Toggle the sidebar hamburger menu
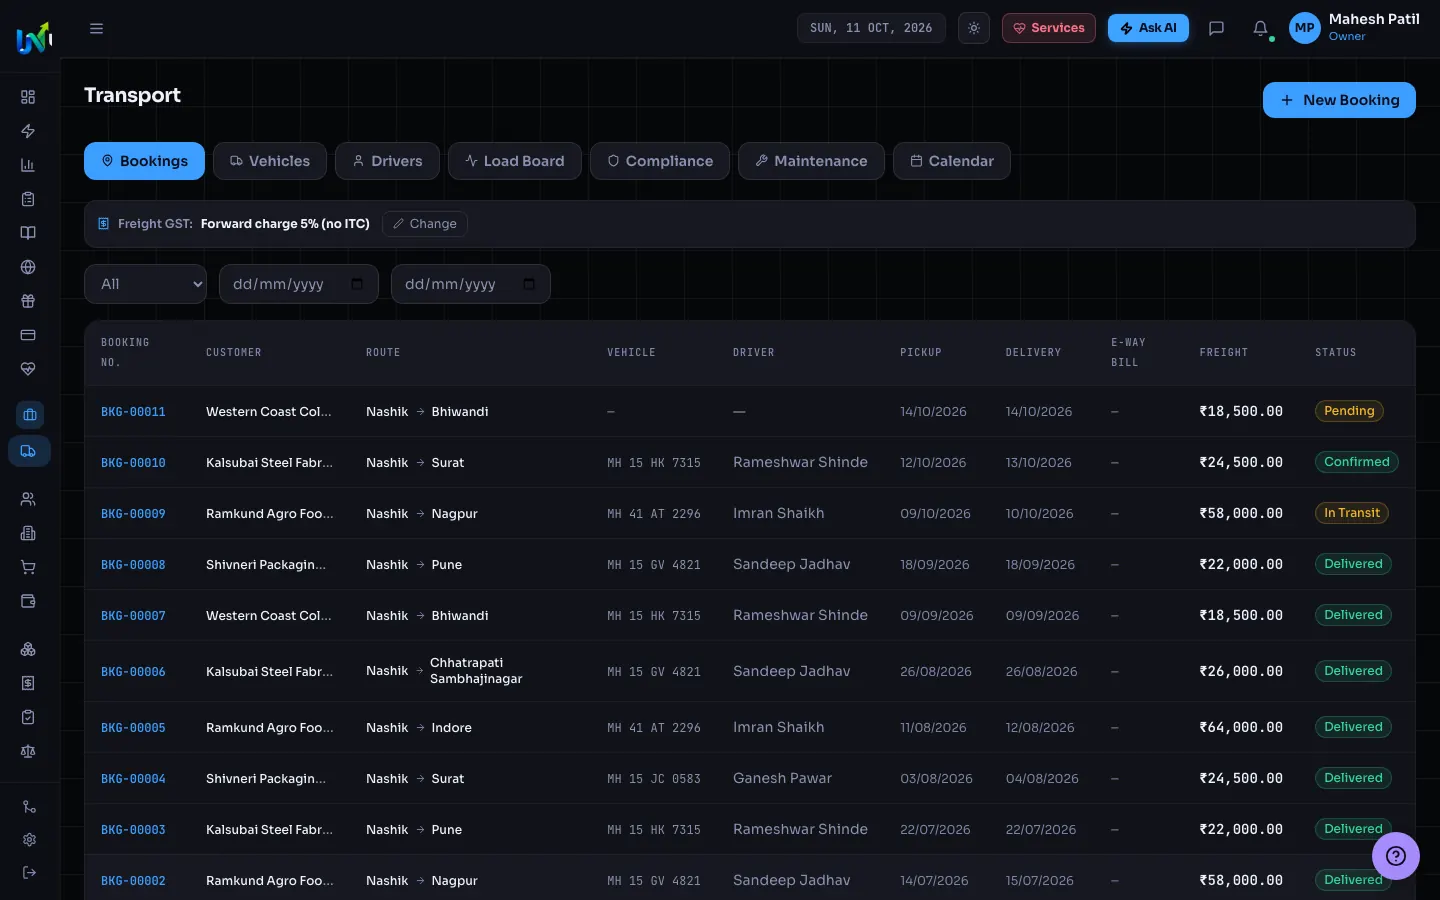The width and height of the screenshot is (1440, 900). click(x=97, y=28)
